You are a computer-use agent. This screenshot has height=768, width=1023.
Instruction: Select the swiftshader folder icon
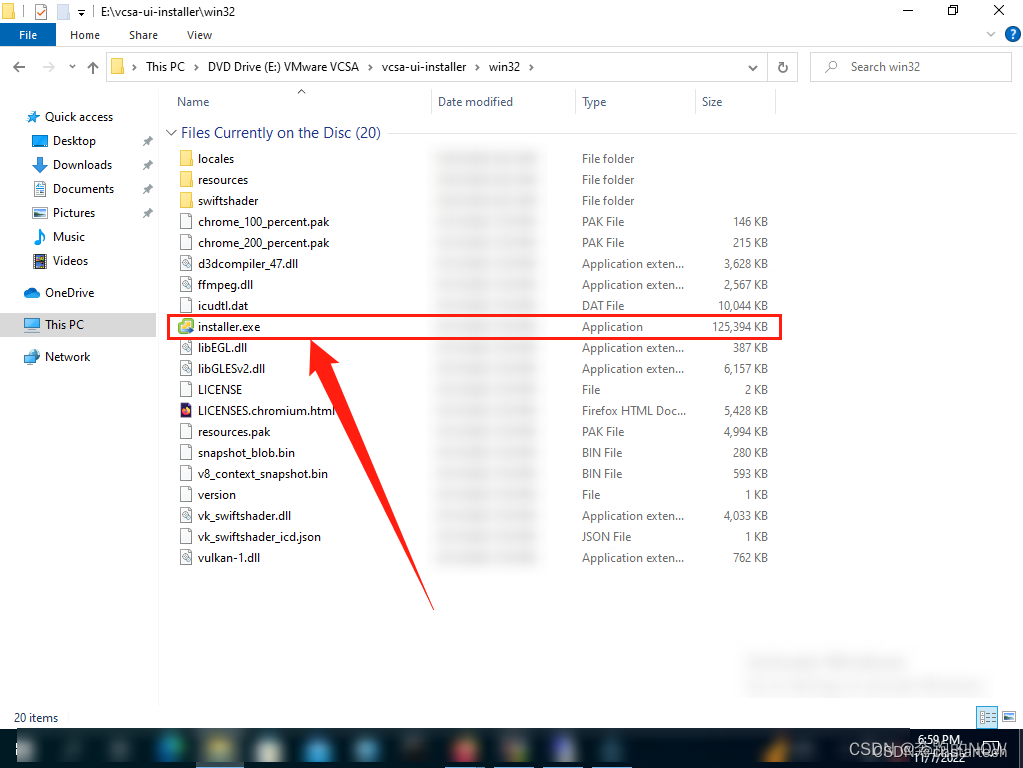186,200
